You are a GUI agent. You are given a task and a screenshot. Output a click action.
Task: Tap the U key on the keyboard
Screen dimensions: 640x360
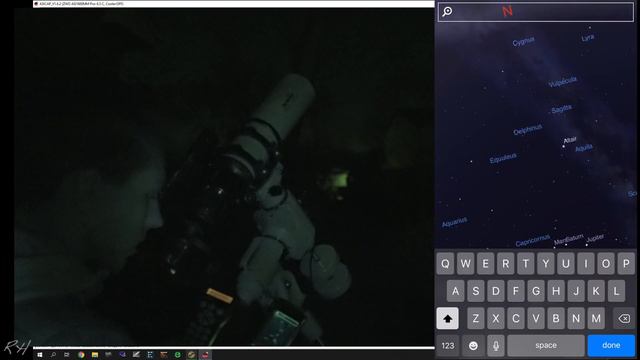[x=566, y=264]
